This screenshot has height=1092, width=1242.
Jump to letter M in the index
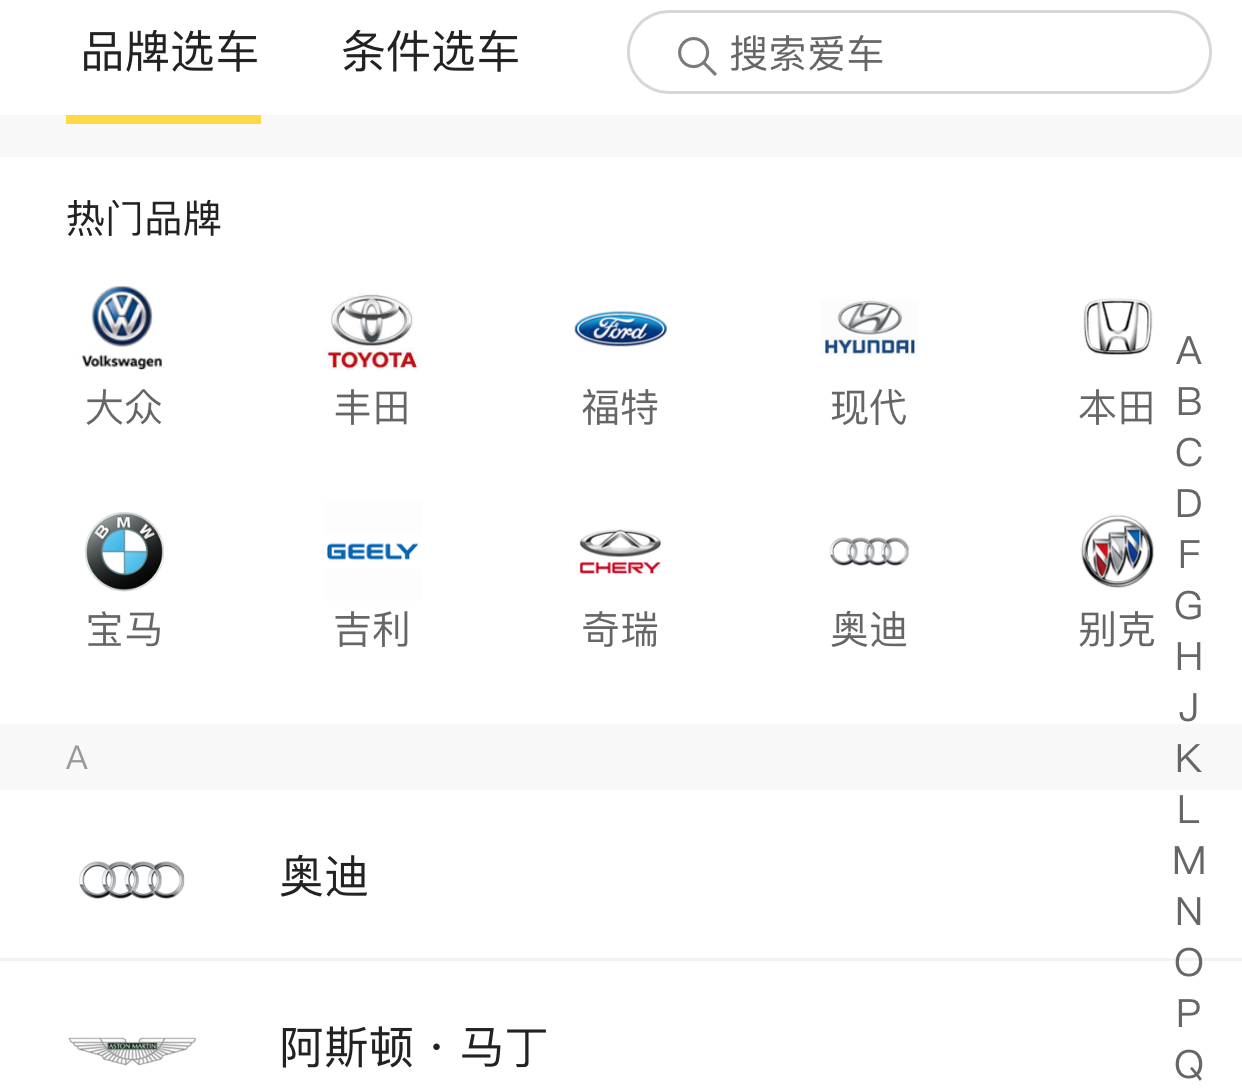point(1188,861)
